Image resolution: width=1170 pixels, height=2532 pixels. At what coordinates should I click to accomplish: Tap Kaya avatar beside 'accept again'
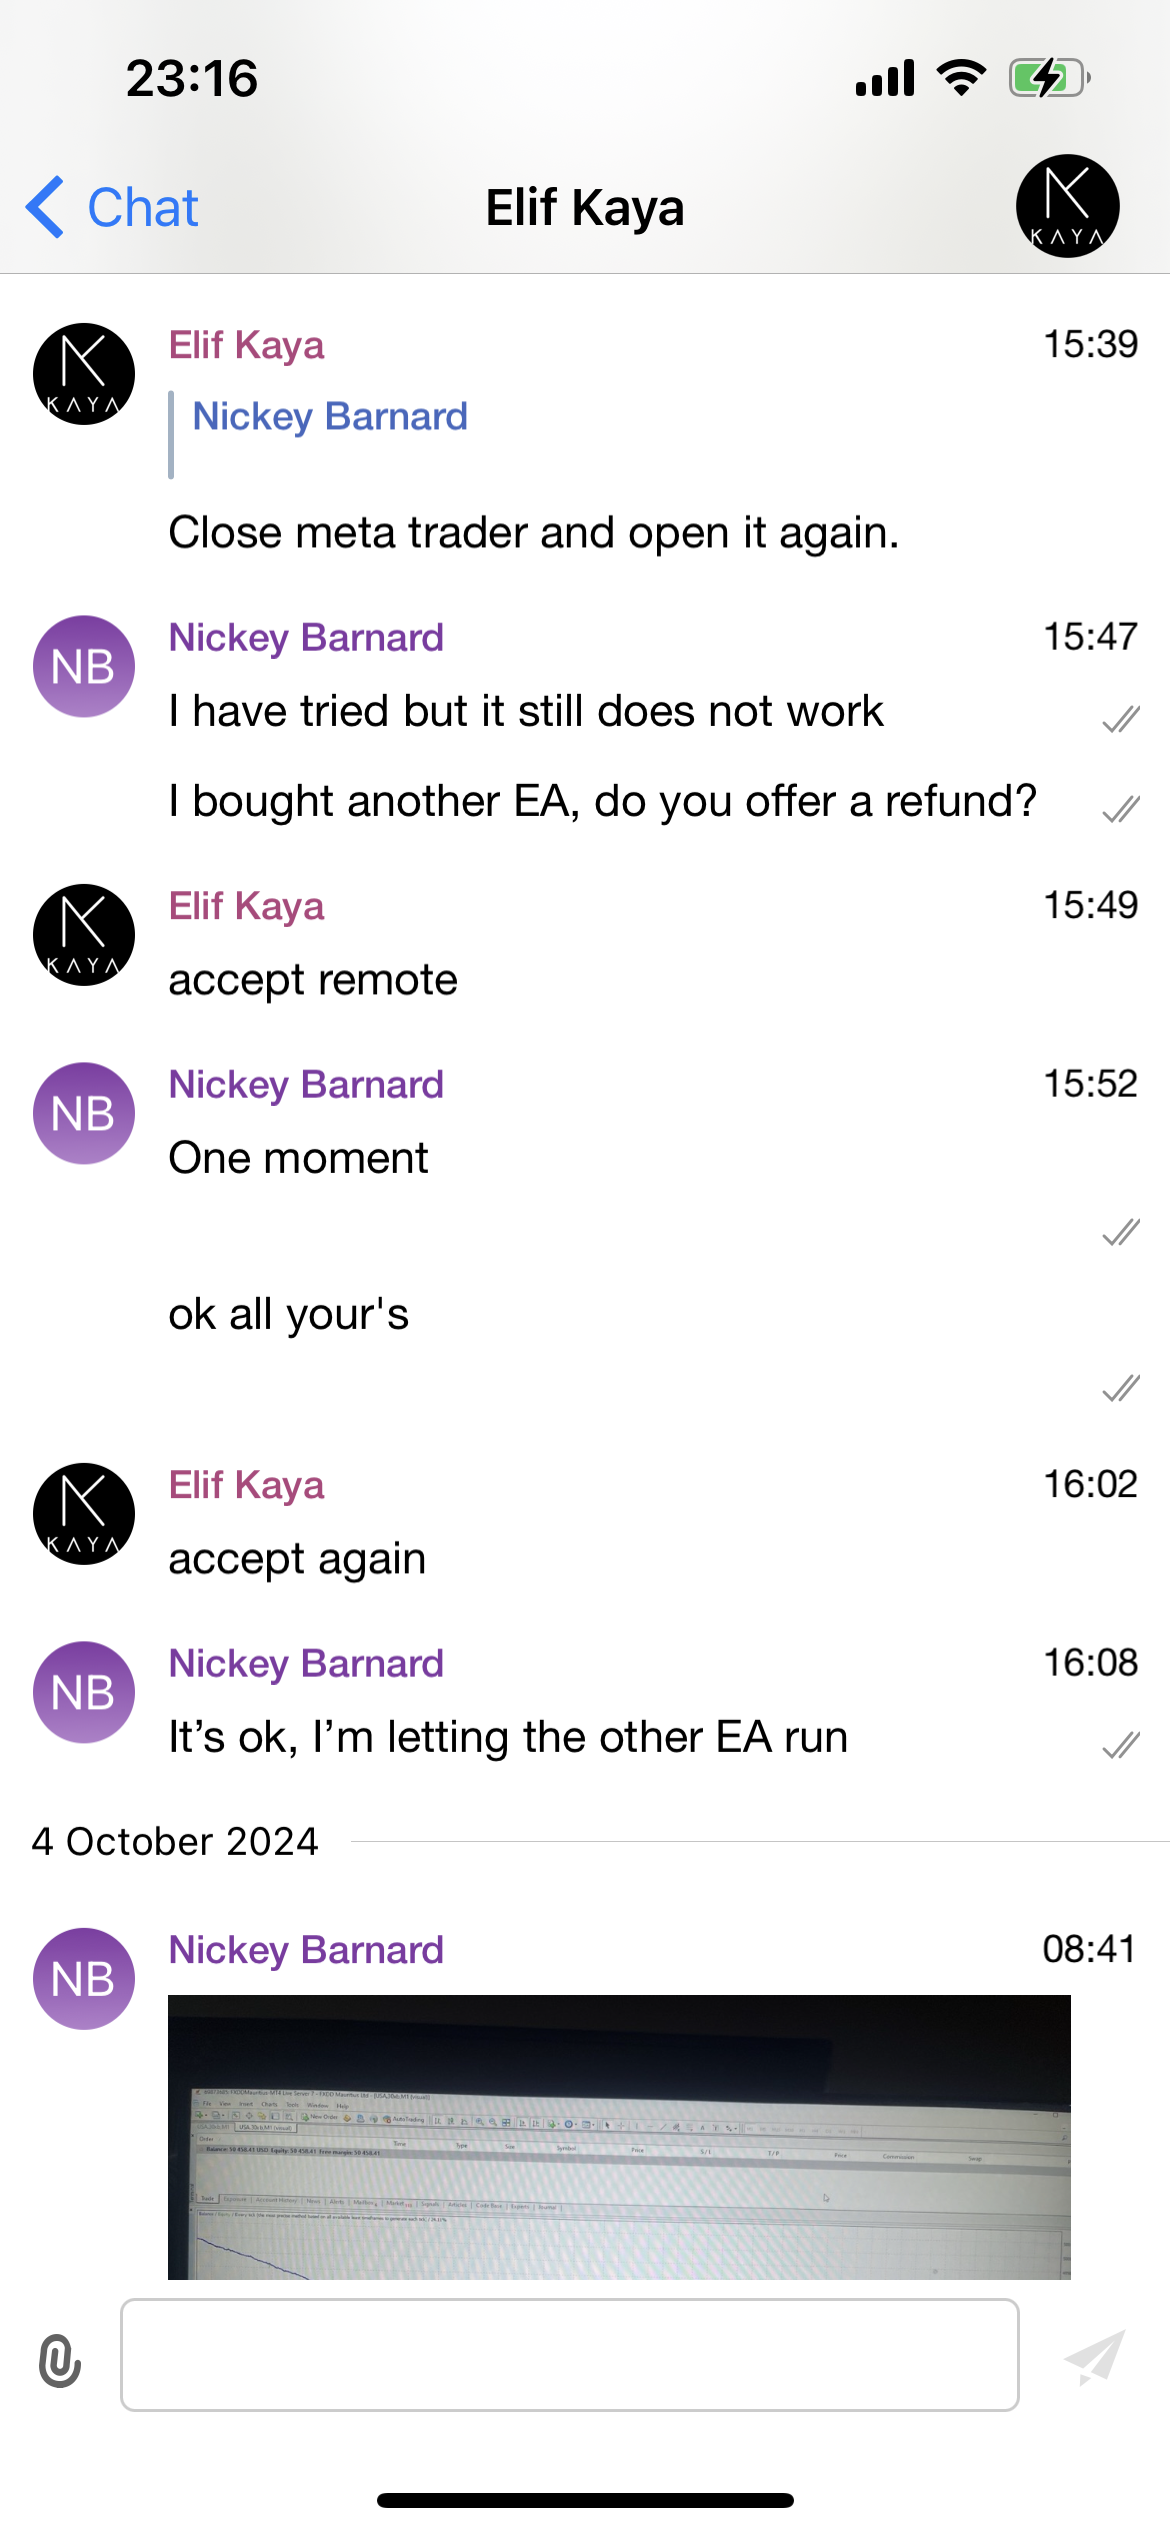tap(84, 1514)
